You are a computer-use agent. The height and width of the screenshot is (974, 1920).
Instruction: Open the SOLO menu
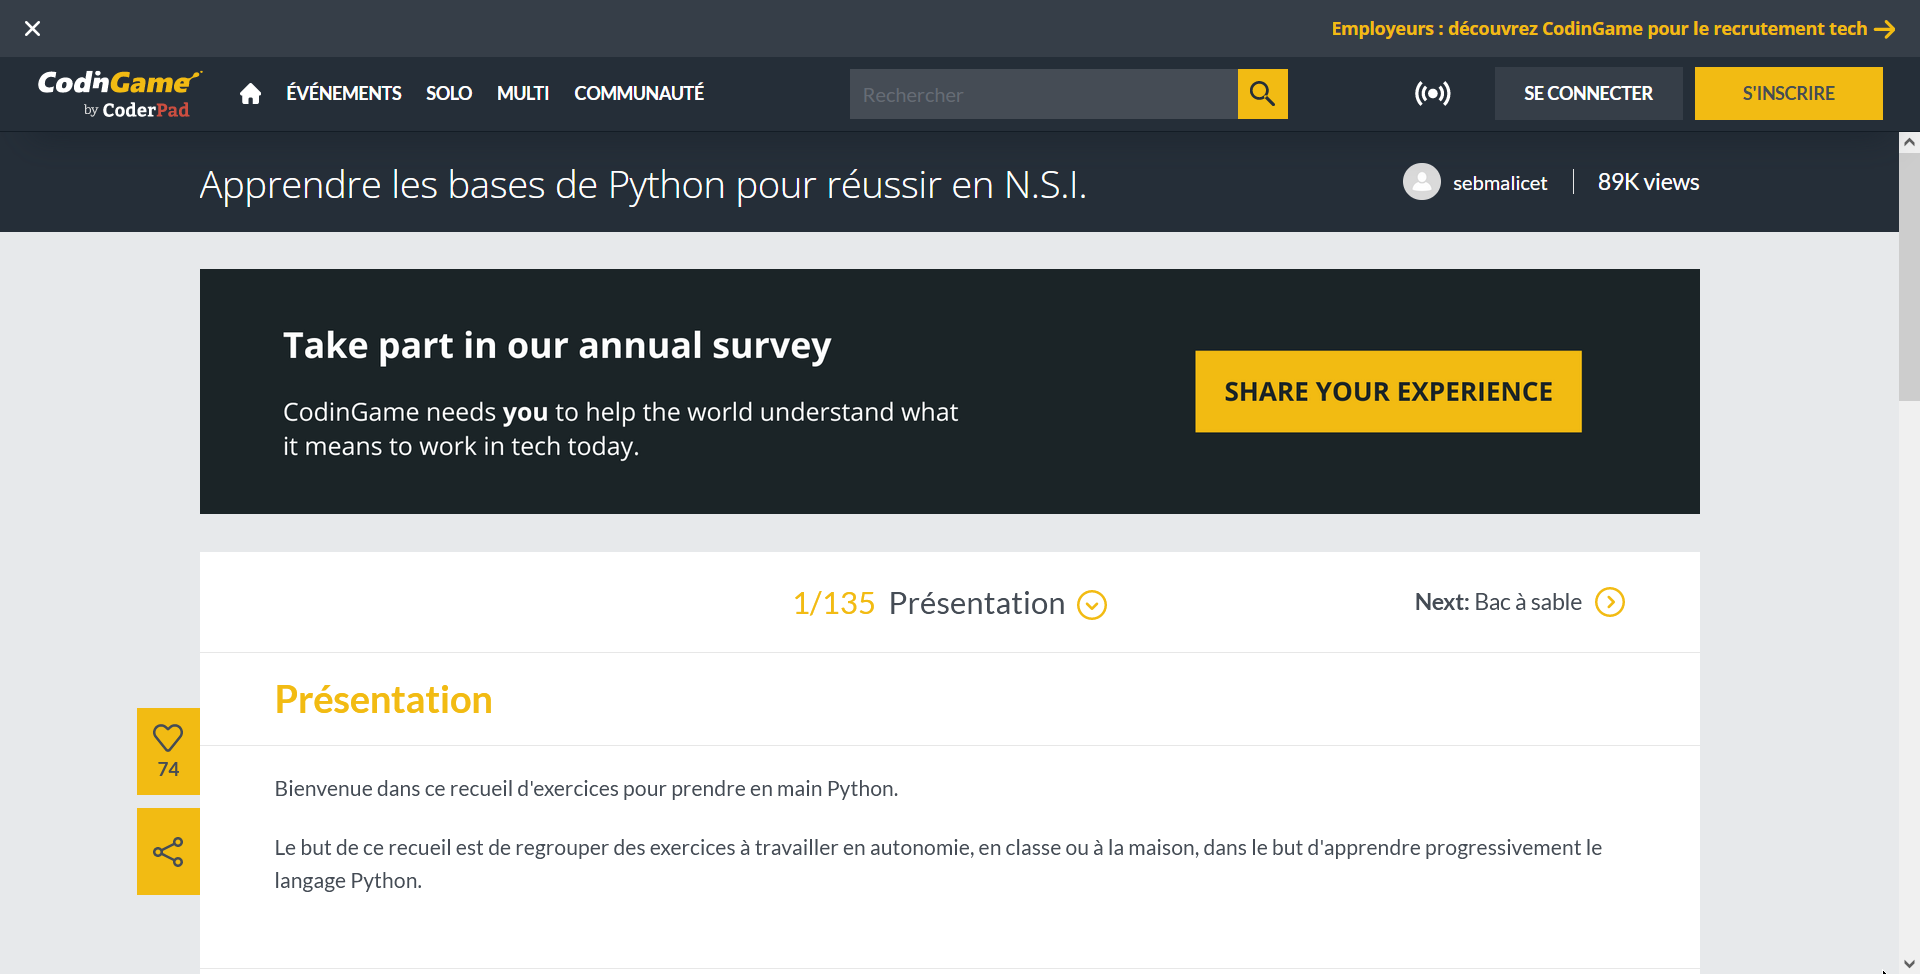pyautogui.click(x=449, y=93)
